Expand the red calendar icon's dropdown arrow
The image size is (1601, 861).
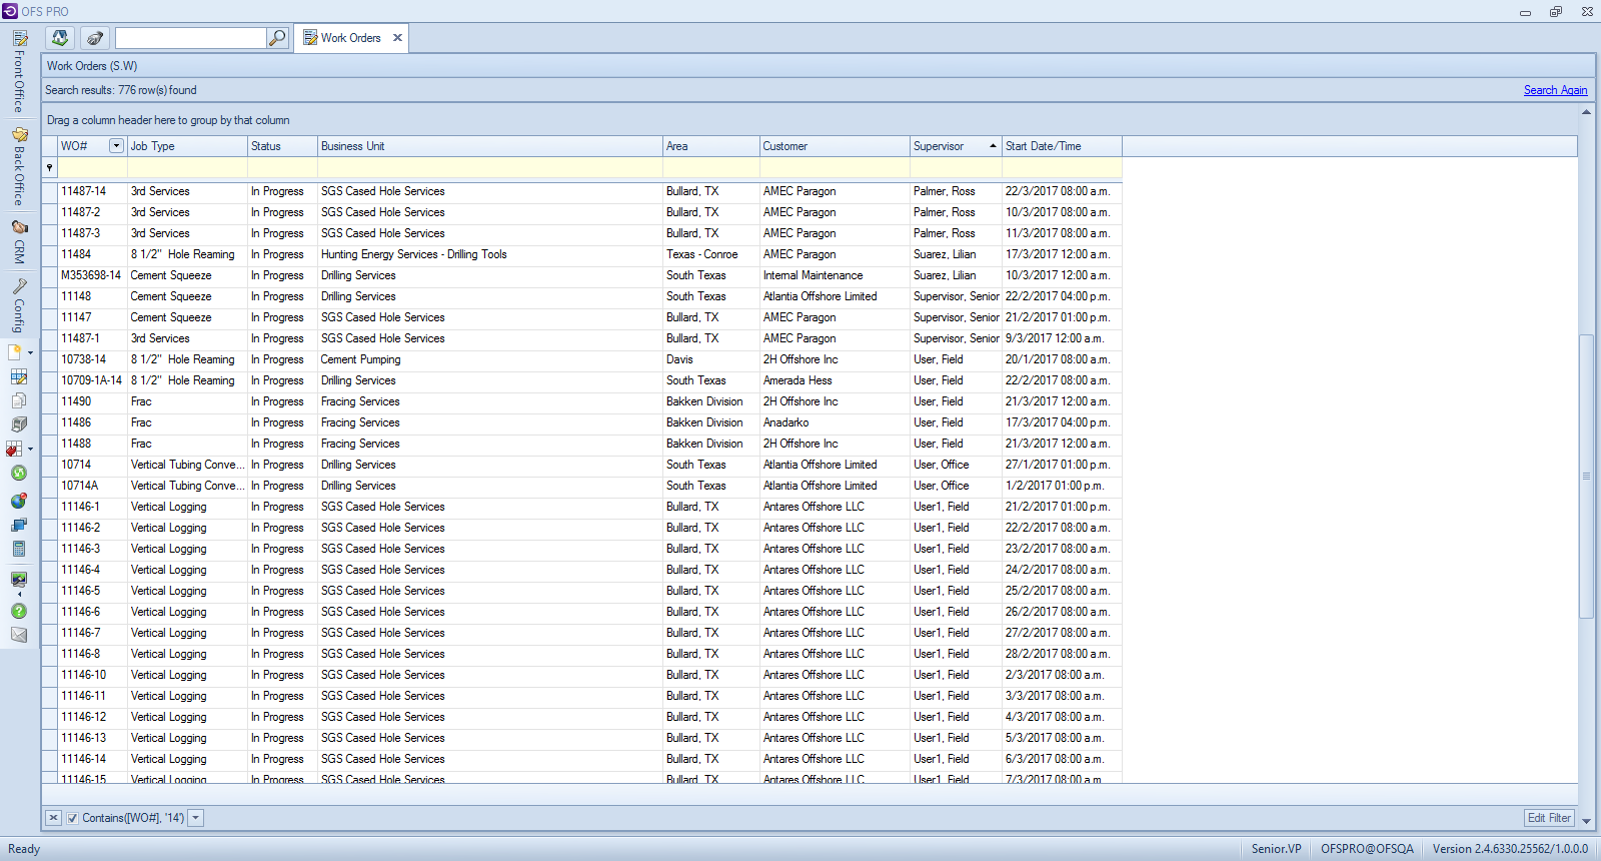(x=30, y=449)
